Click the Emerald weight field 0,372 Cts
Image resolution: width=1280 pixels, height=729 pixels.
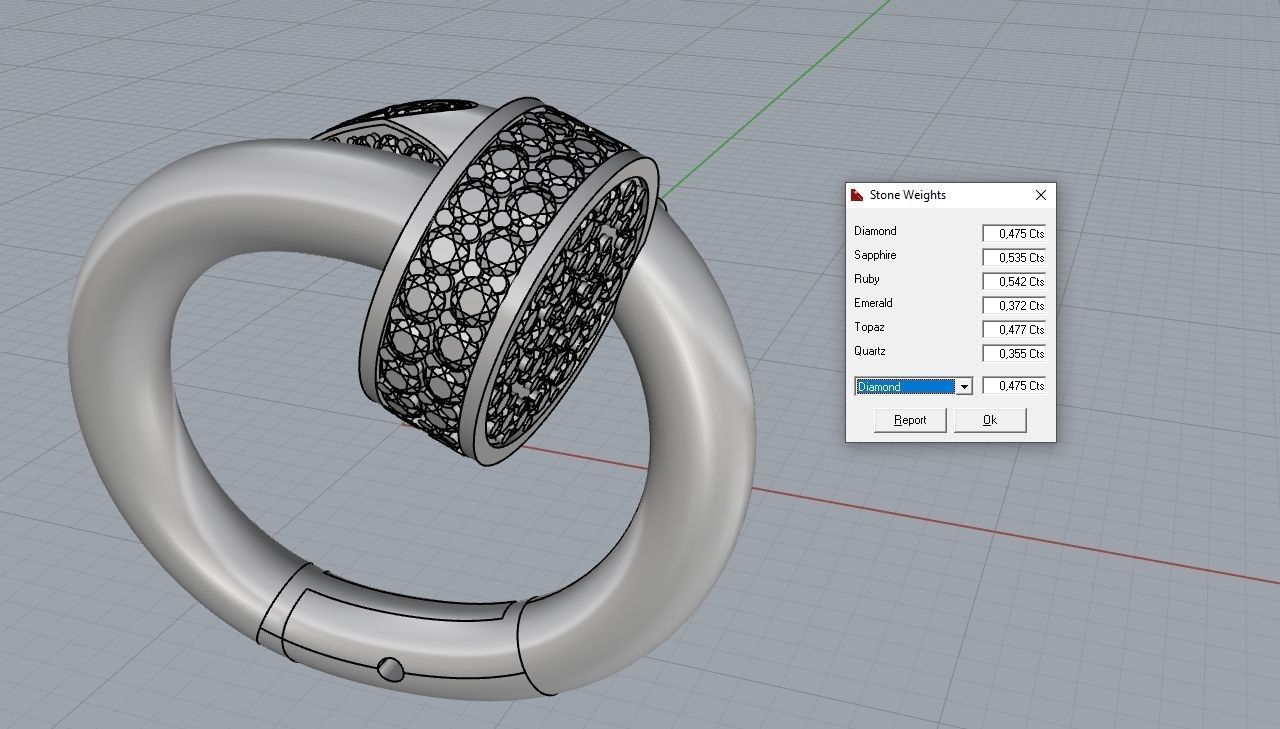1014,305
